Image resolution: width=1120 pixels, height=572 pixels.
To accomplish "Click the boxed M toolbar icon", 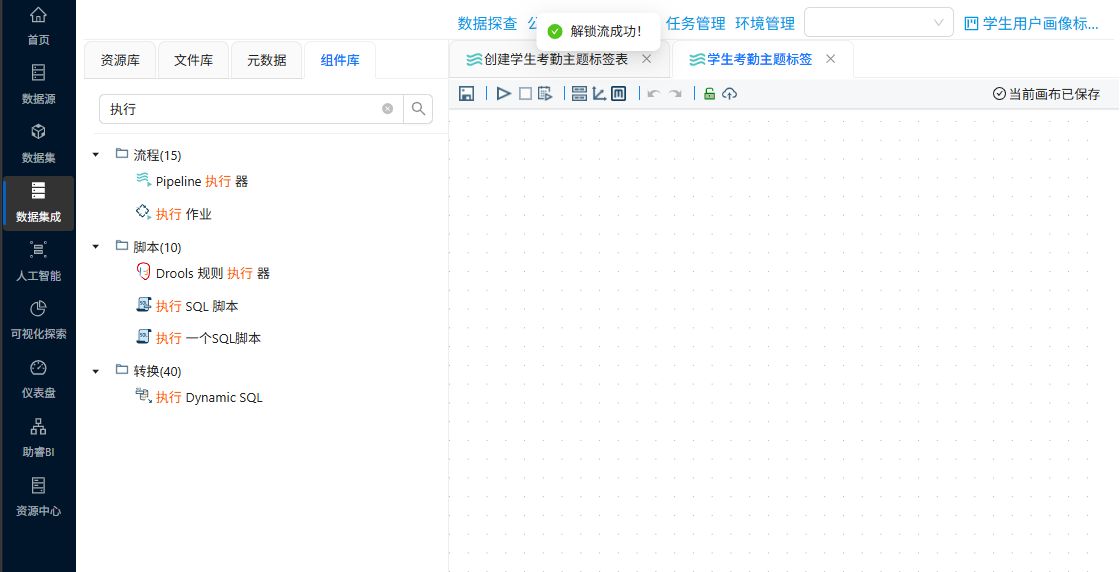I will tap(619, 94).
